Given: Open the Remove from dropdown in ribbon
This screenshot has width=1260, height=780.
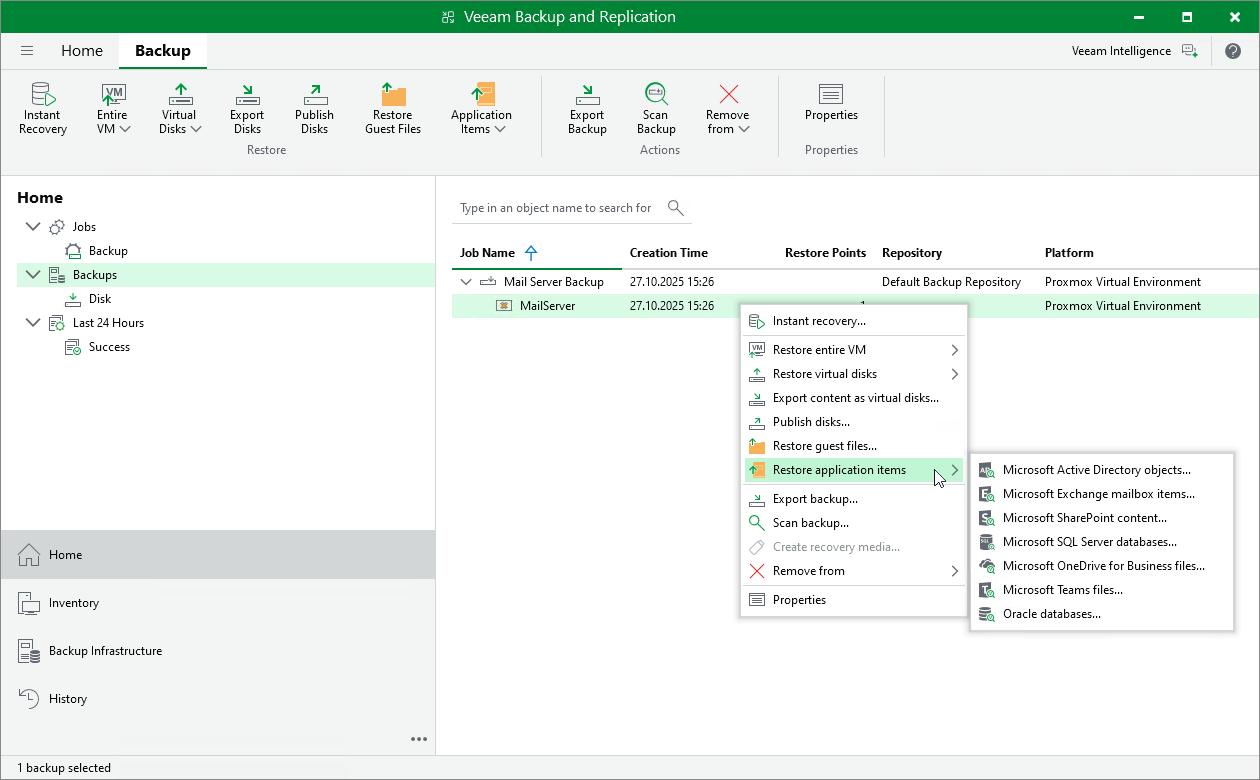Looking at the screenshot, I should coord(728,108).
